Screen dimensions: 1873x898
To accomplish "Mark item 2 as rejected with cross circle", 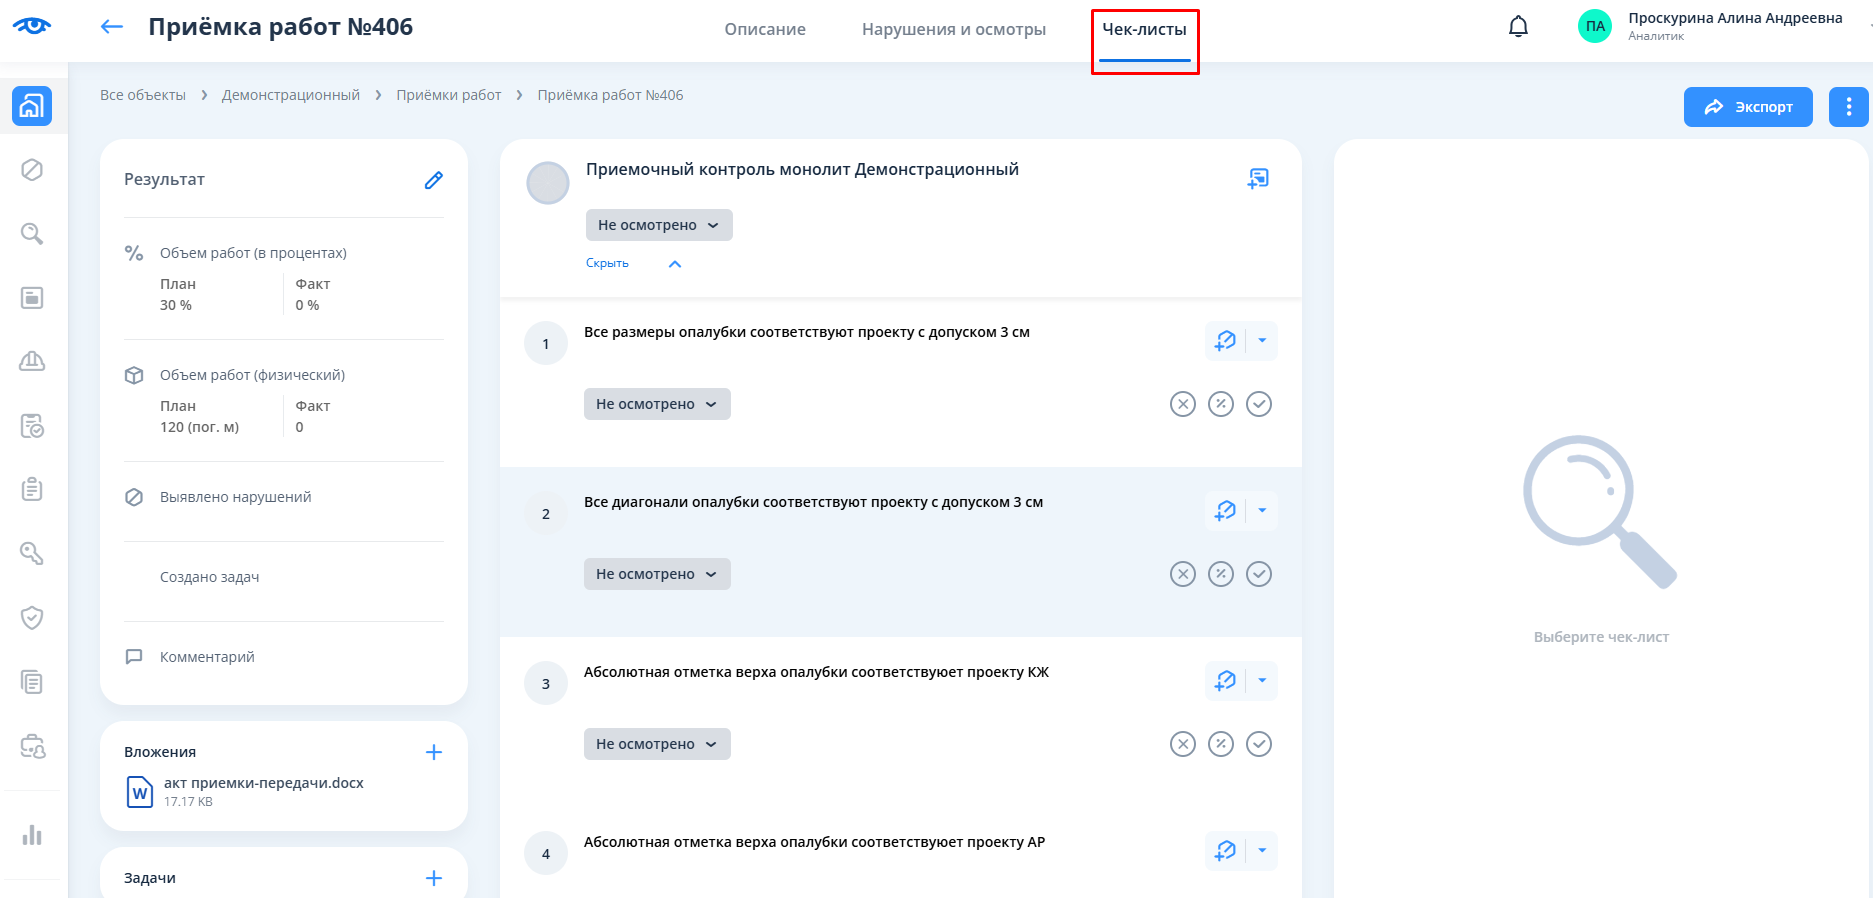I will [x=1183, y=574].
